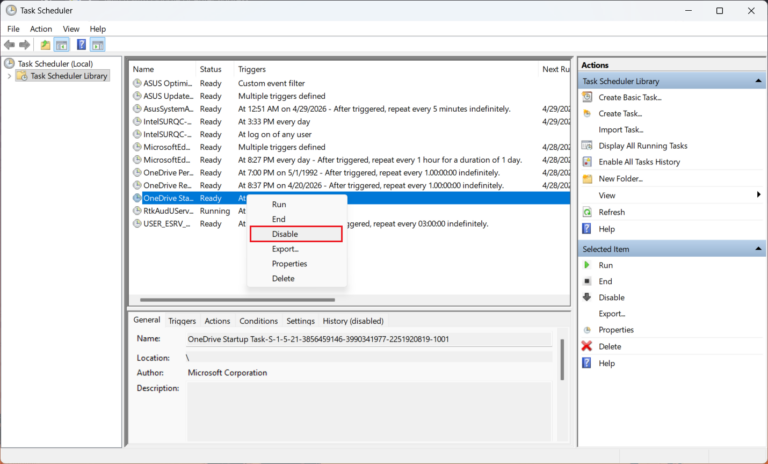
Task: Click the Task Scheduler Library folder icon
Action: 22,76
